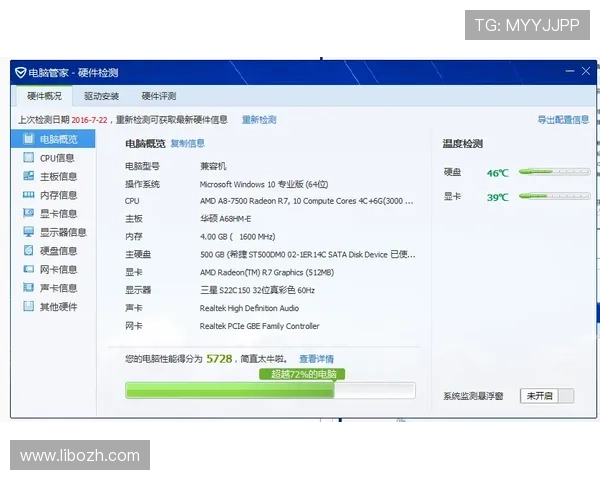
Task: Select the 其他硬件 sidebar label
Action: pos(59,307)
